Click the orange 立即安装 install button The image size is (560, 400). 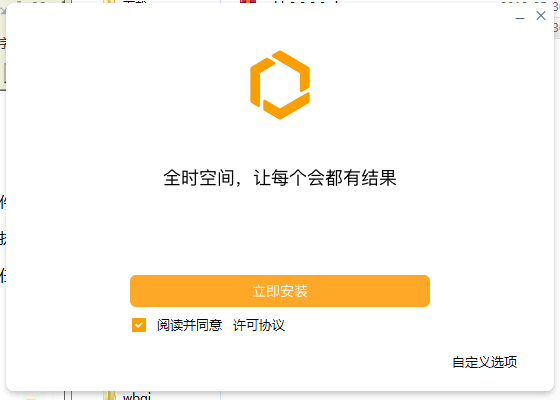[280, 291]
